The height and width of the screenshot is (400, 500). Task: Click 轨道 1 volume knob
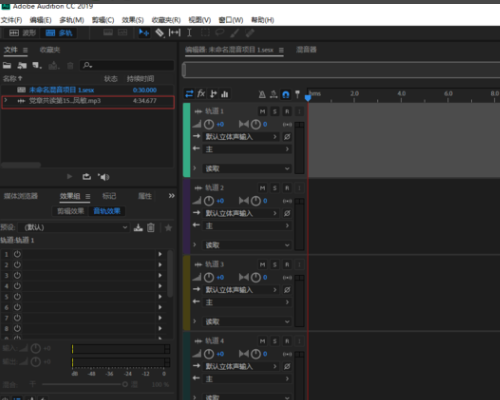(x=209, y=124)
